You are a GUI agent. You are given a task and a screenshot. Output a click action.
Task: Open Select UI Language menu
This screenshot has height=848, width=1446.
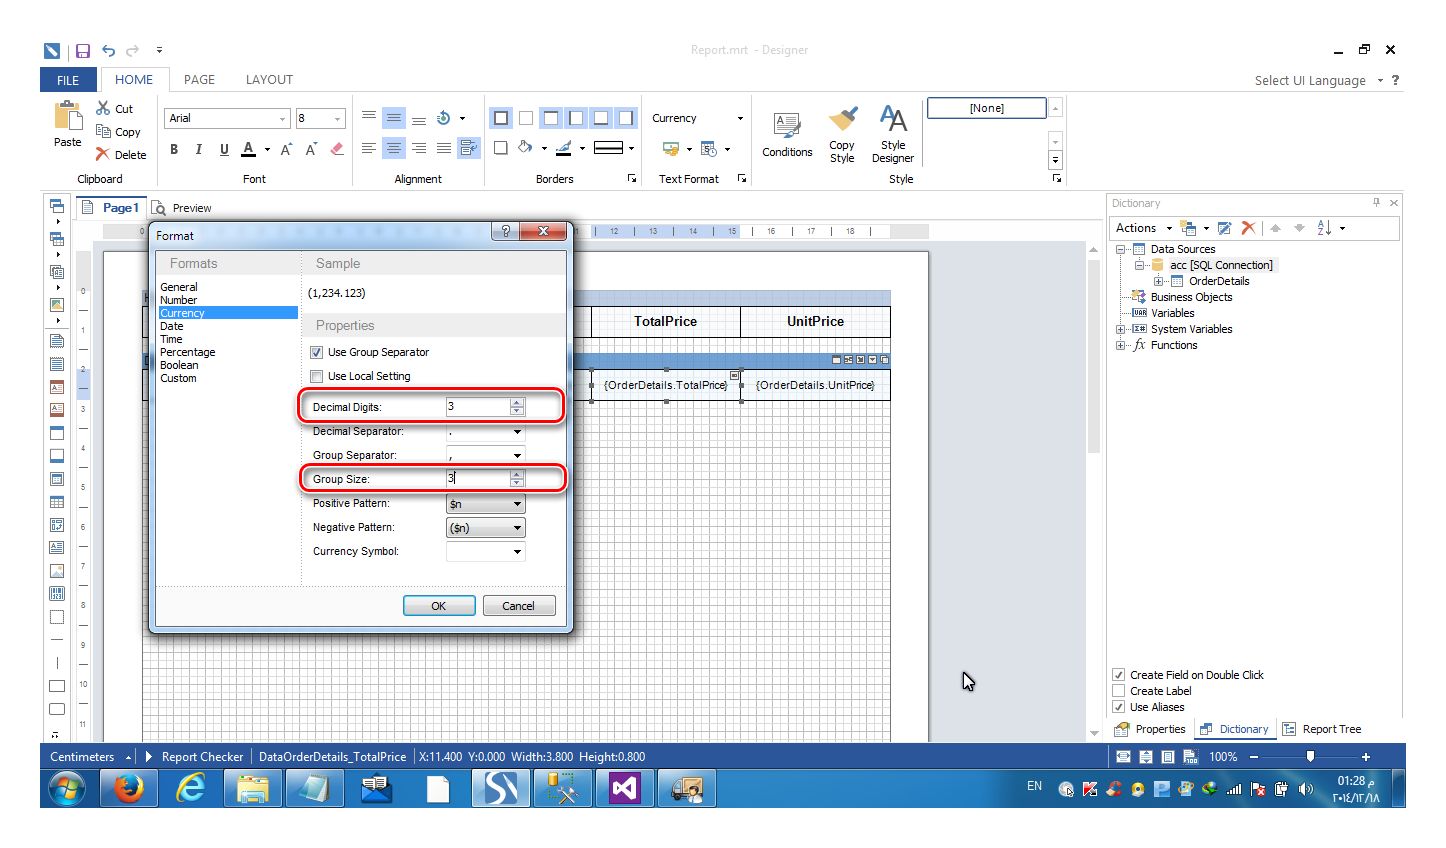click(x=1319, y=81)
